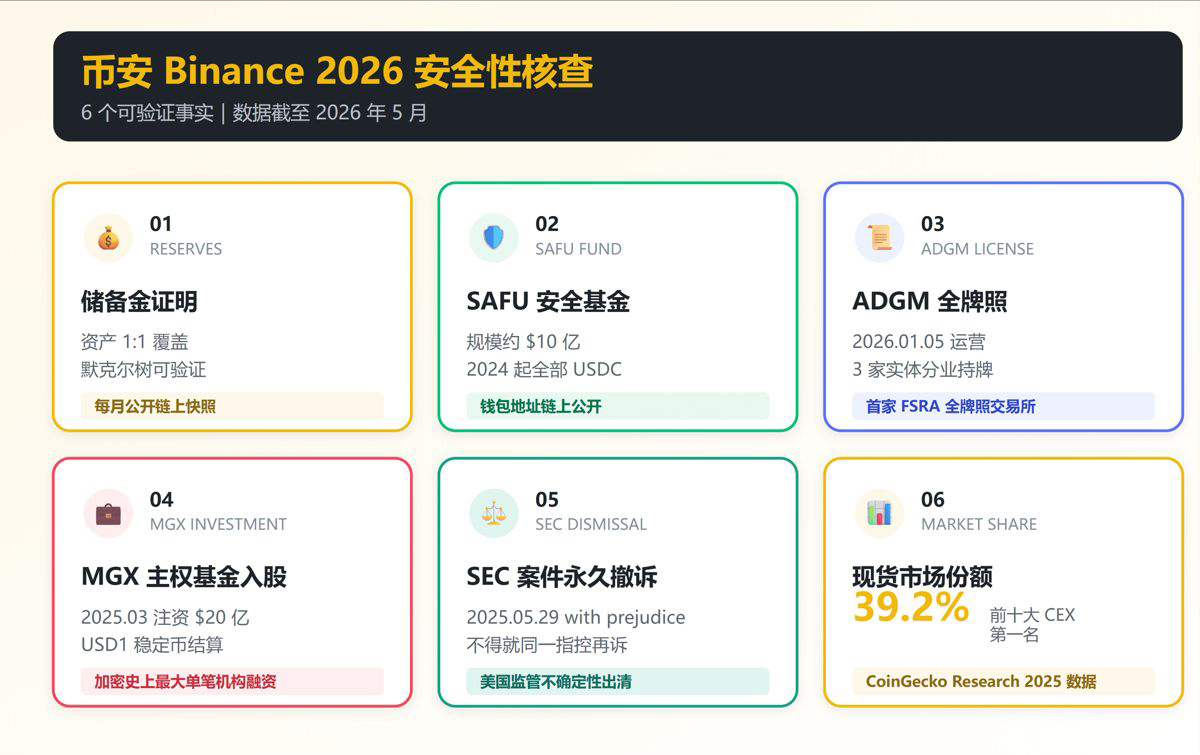Click the card number 04
This screenshot has height=755, width=1200.
162,499
